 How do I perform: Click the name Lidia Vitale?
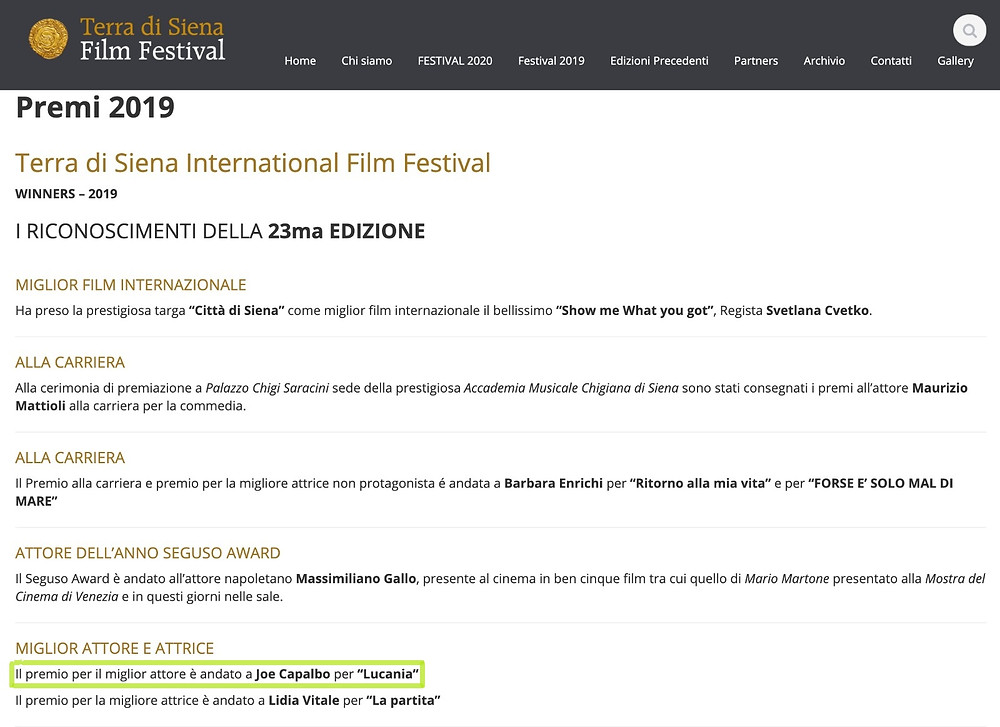click(x=304, y=700)
